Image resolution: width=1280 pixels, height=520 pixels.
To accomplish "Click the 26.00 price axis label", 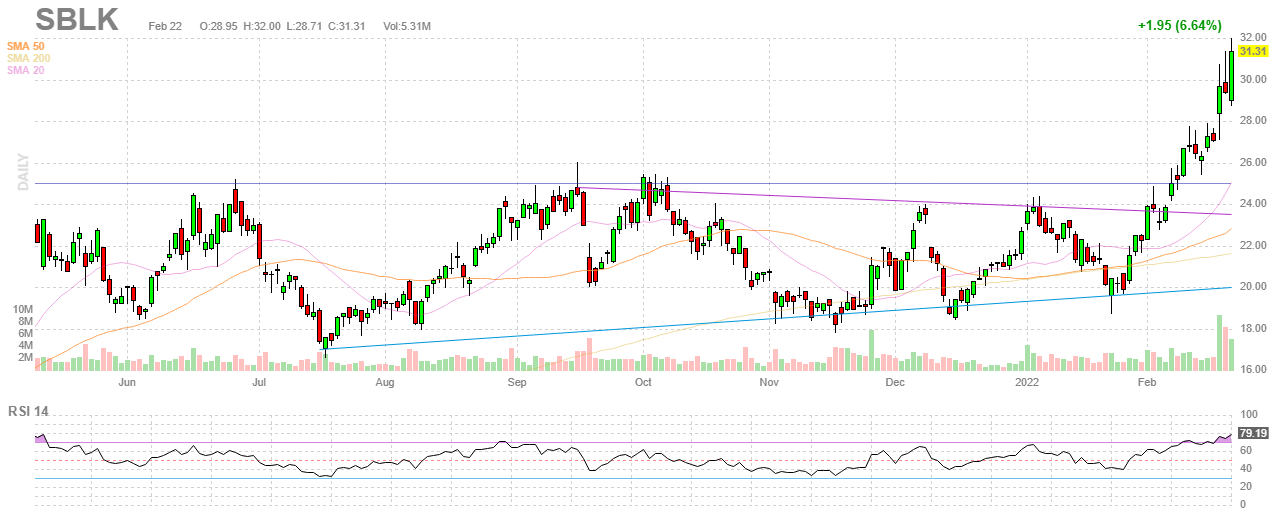I will coord(1254,162).
